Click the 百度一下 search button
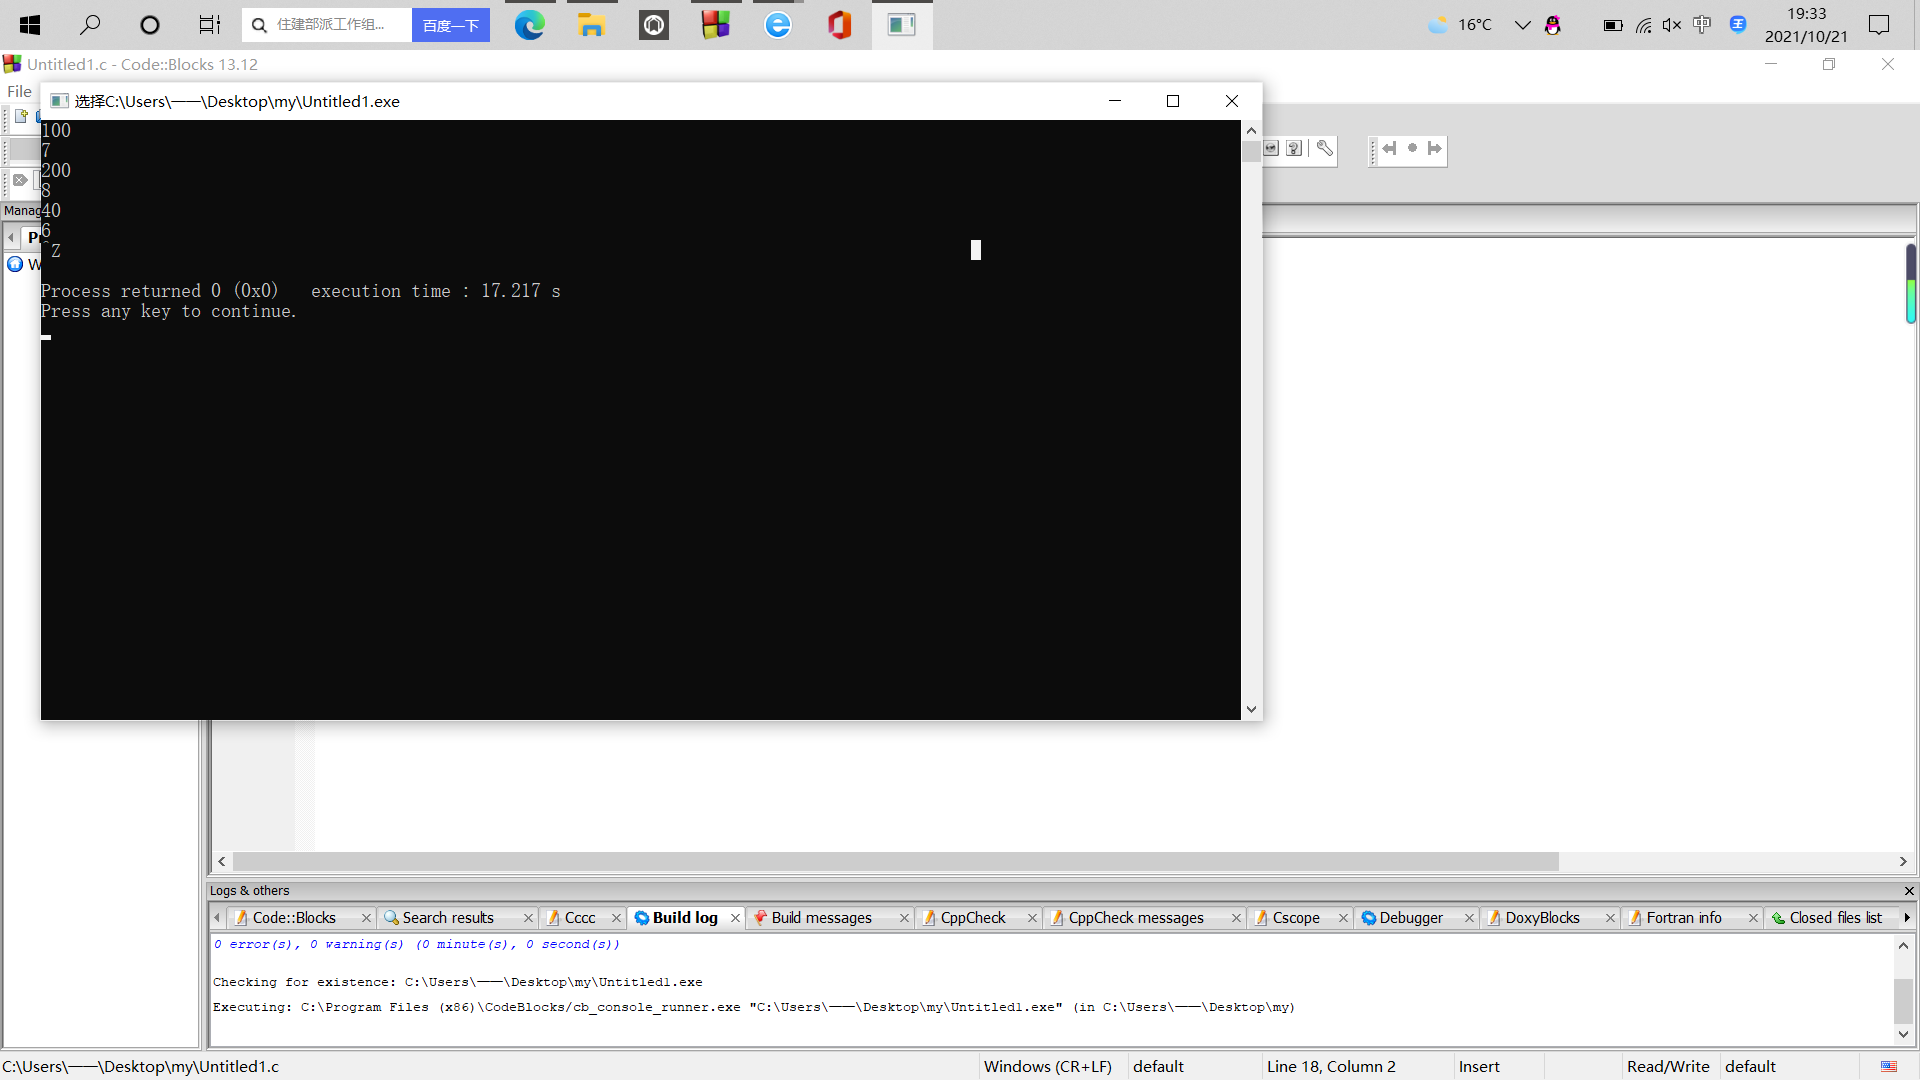 [x=451, y=25]
